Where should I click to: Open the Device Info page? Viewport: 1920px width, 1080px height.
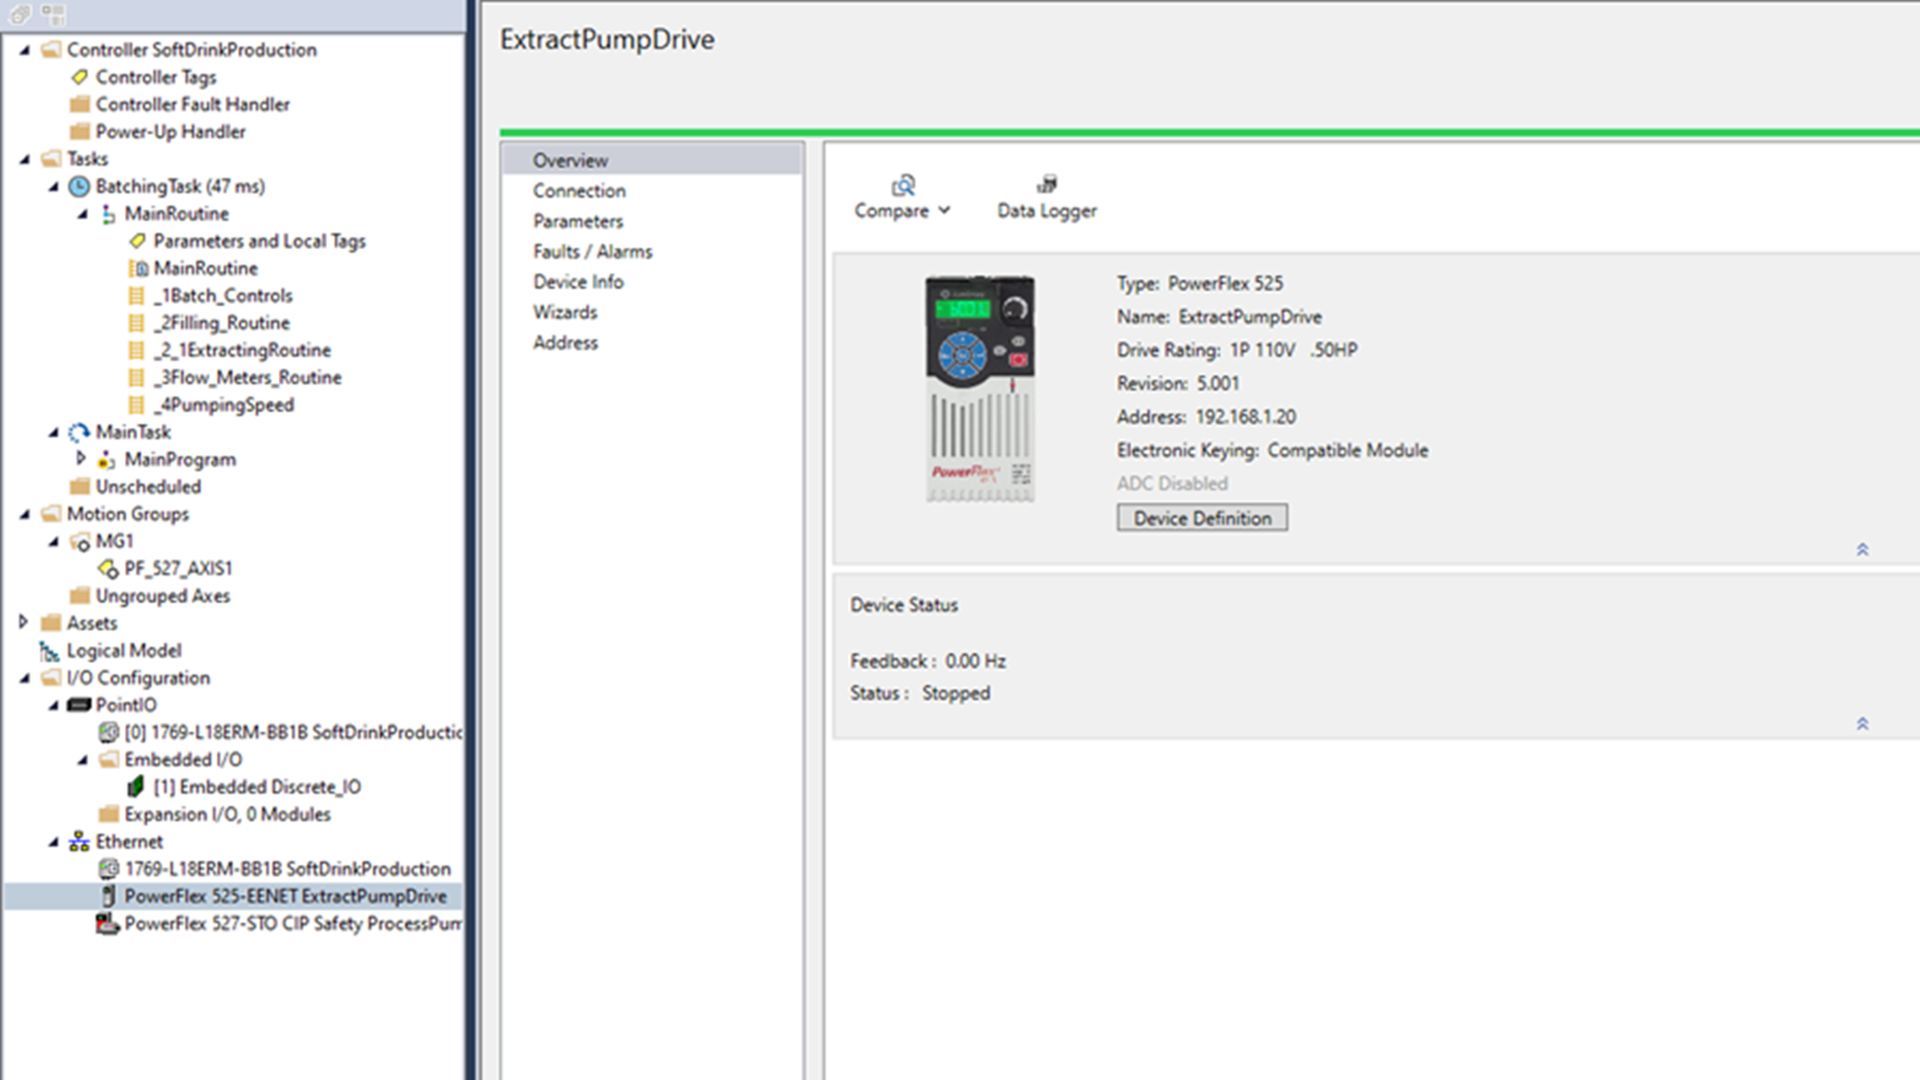578,282
